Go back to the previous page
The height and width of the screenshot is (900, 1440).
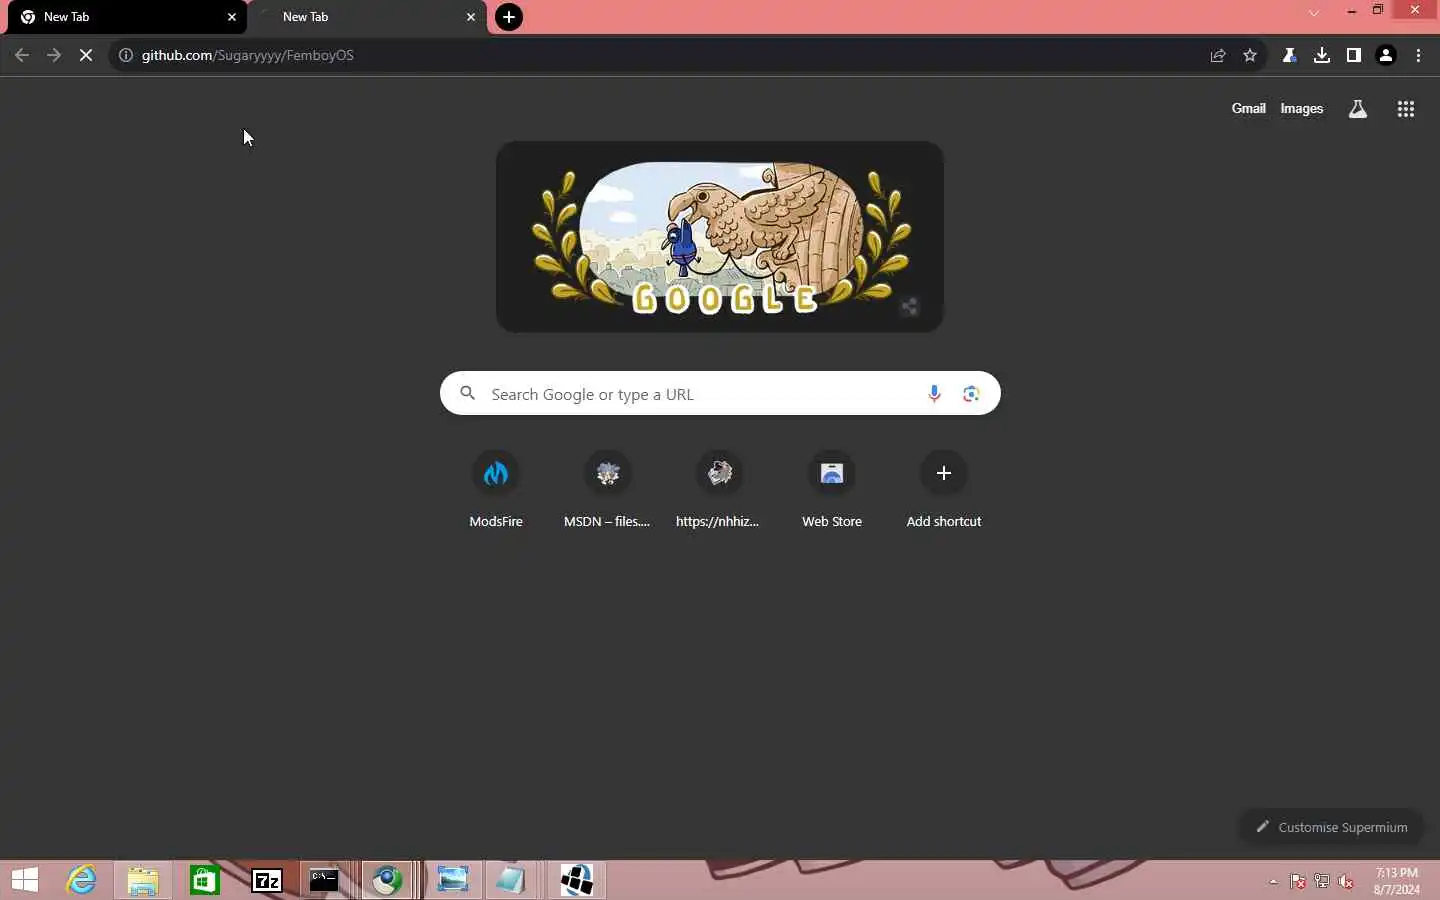tap(22, 56)
